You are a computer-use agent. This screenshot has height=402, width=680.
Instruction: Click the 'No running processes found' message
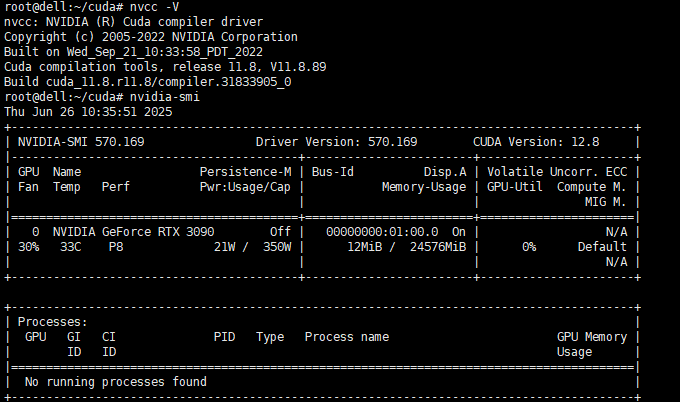pyautogui.click(x=116, y=382)
